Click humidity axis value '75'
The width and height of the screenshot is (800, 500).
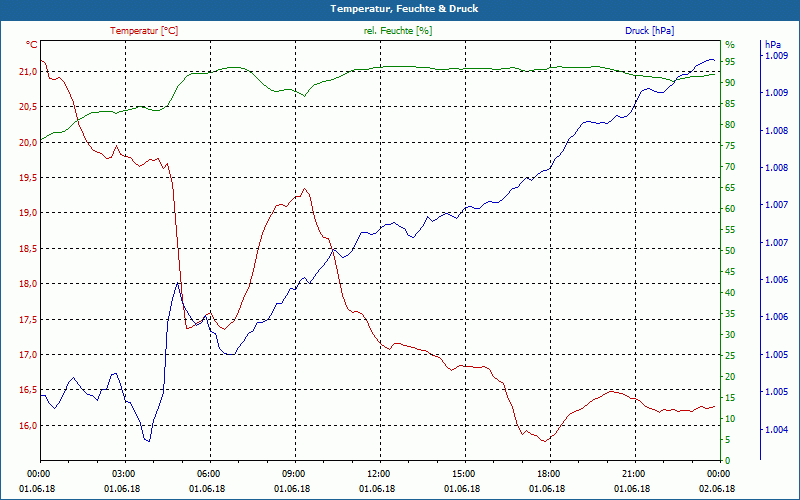click(x=730, y=146)
